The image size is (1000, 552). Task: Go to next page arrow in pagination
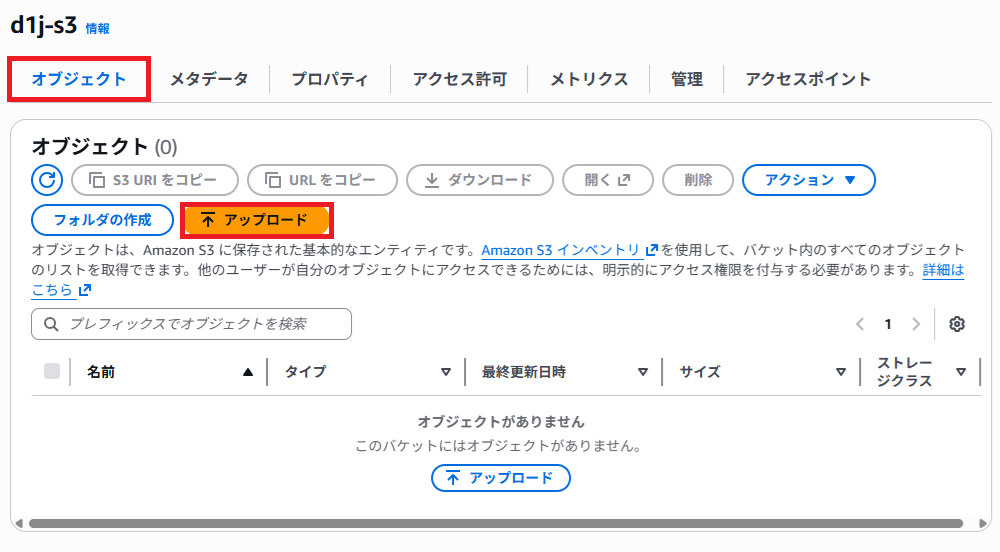(916, 324)
